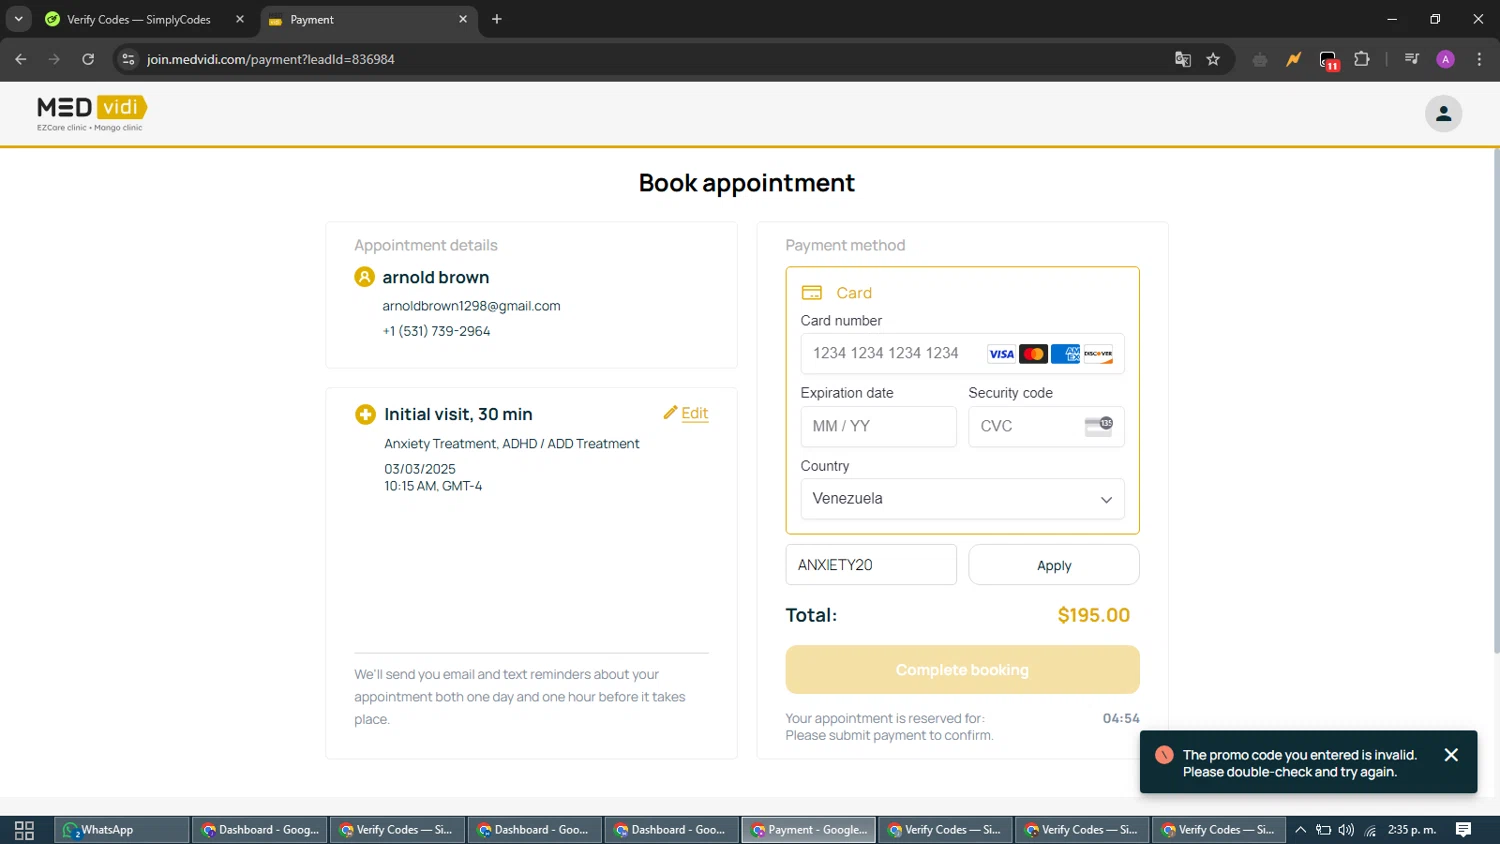Click the Visa card brand icon

coord(1001,354)
